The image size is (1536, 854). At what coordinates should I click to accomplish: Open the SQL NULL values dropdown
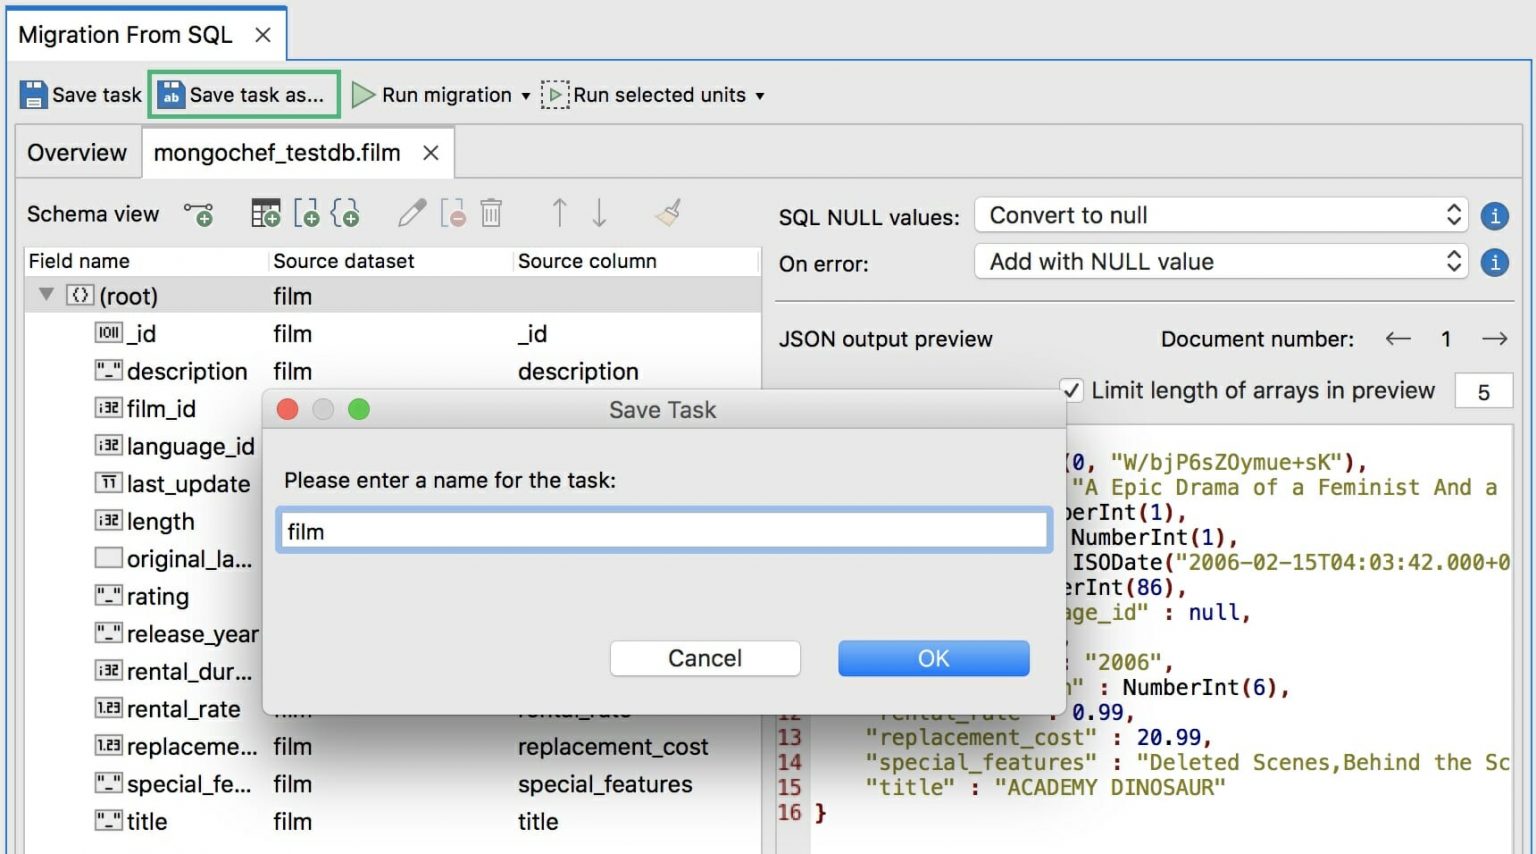(1220, 215)
